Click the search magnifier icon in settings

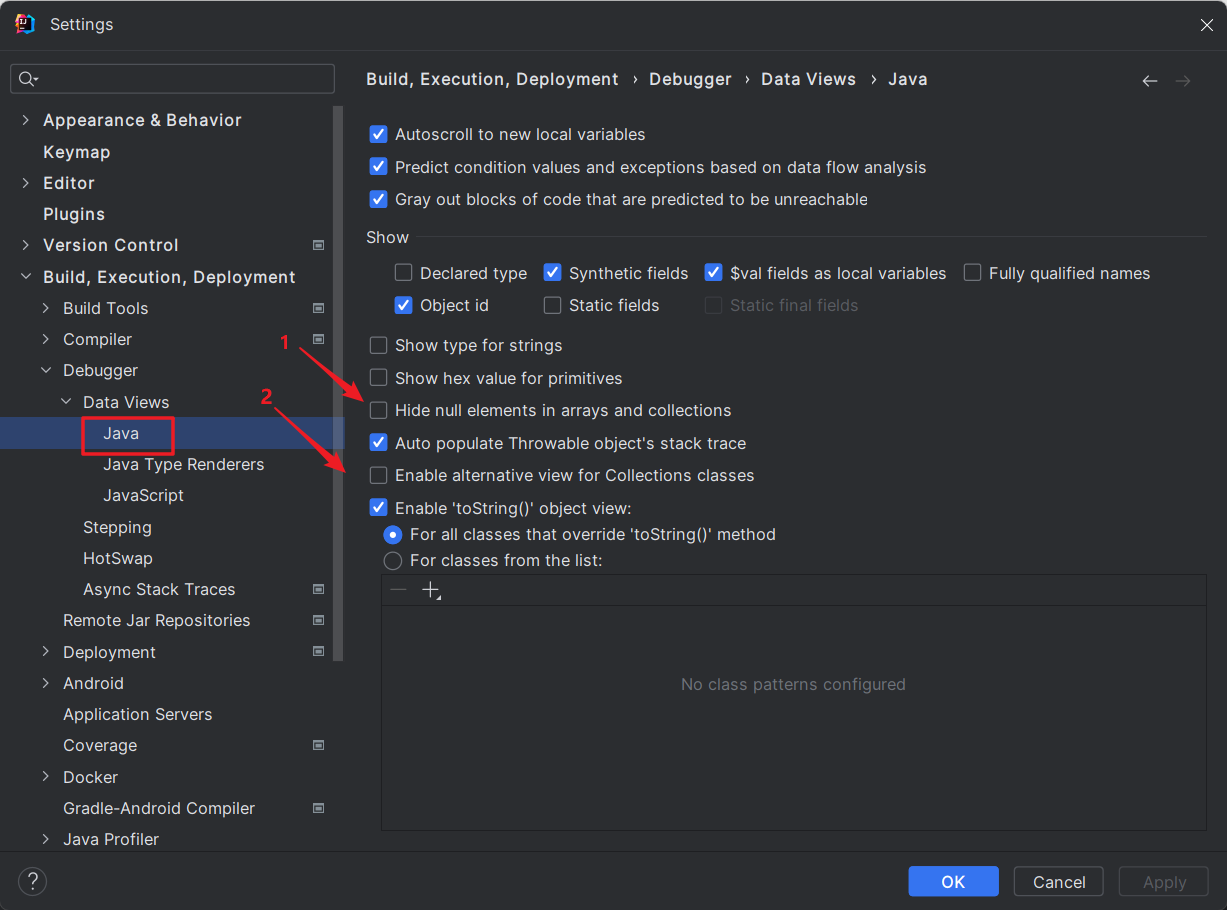click(x=27, y=79)
